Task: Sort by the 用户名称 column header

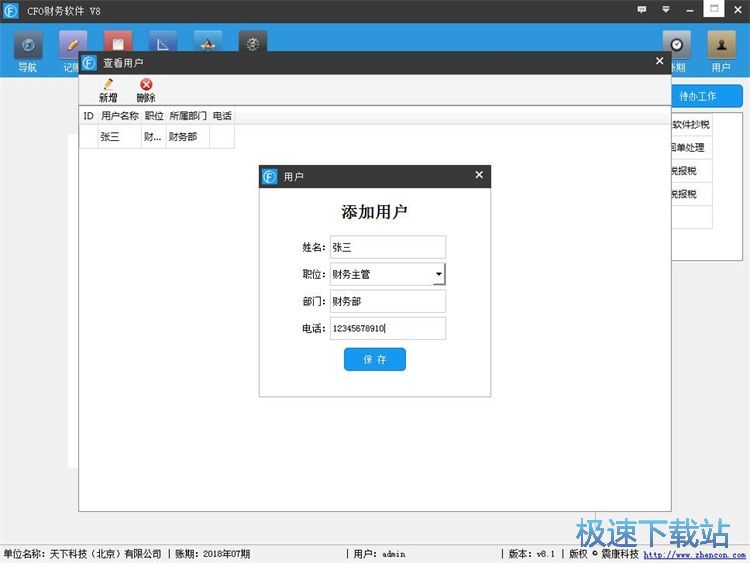Action: (x=120, y=116)
